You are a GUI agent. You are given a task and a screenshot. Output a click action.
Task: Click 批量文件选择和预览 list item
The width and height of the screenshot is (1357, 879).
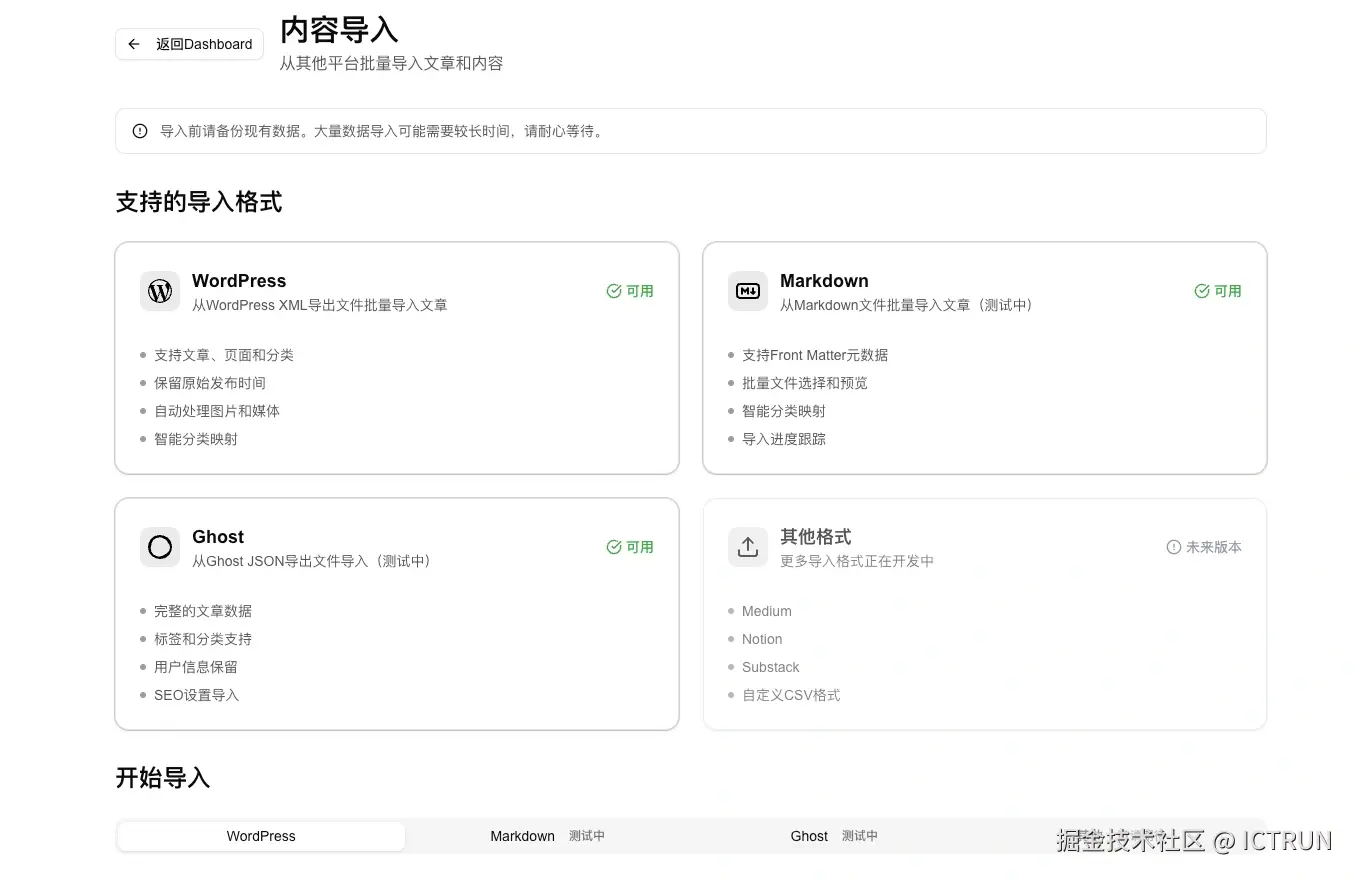(805, 383)
